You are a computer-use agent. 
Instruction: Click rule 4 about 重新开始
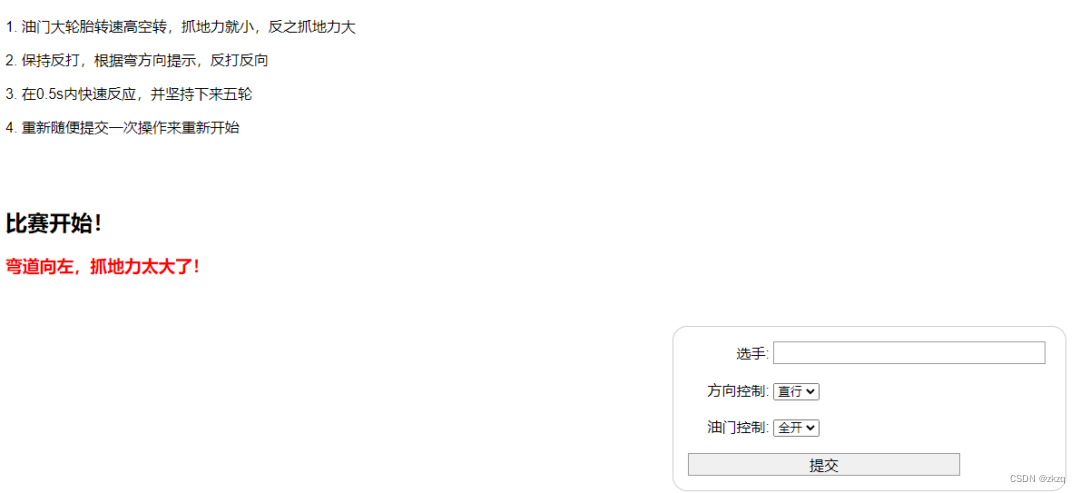[x=123, y=128]
